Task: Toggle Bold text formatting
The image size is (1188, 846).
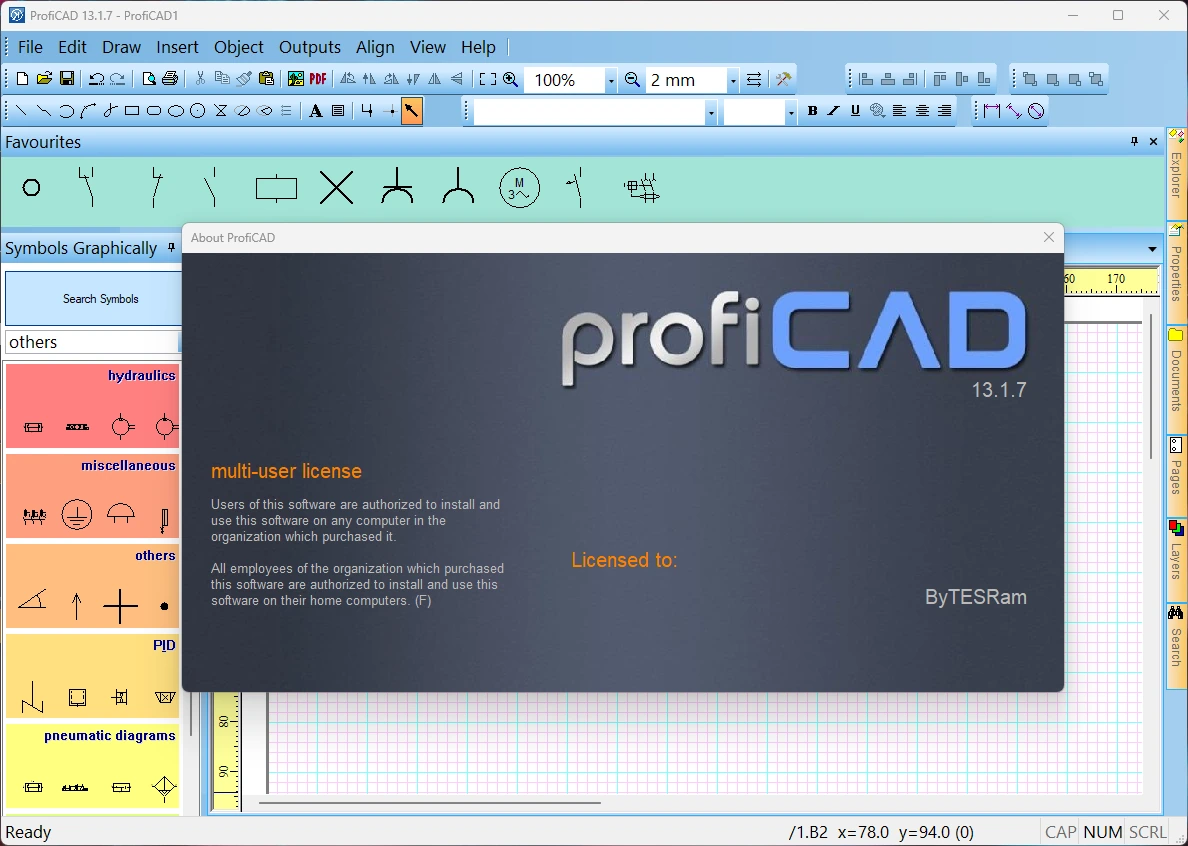Action: pos(812,111)
